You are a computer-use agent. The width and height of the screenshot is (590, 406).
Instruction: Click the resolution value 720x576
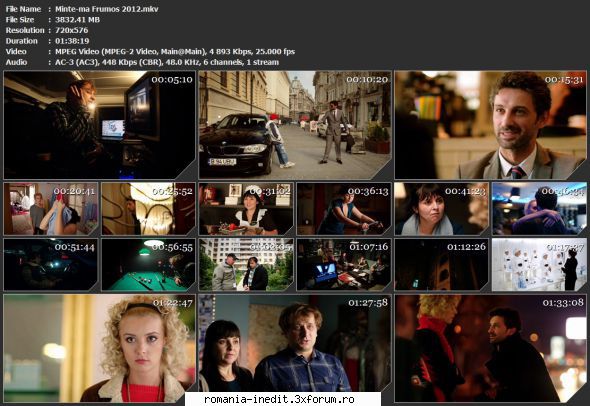(71, 30)
